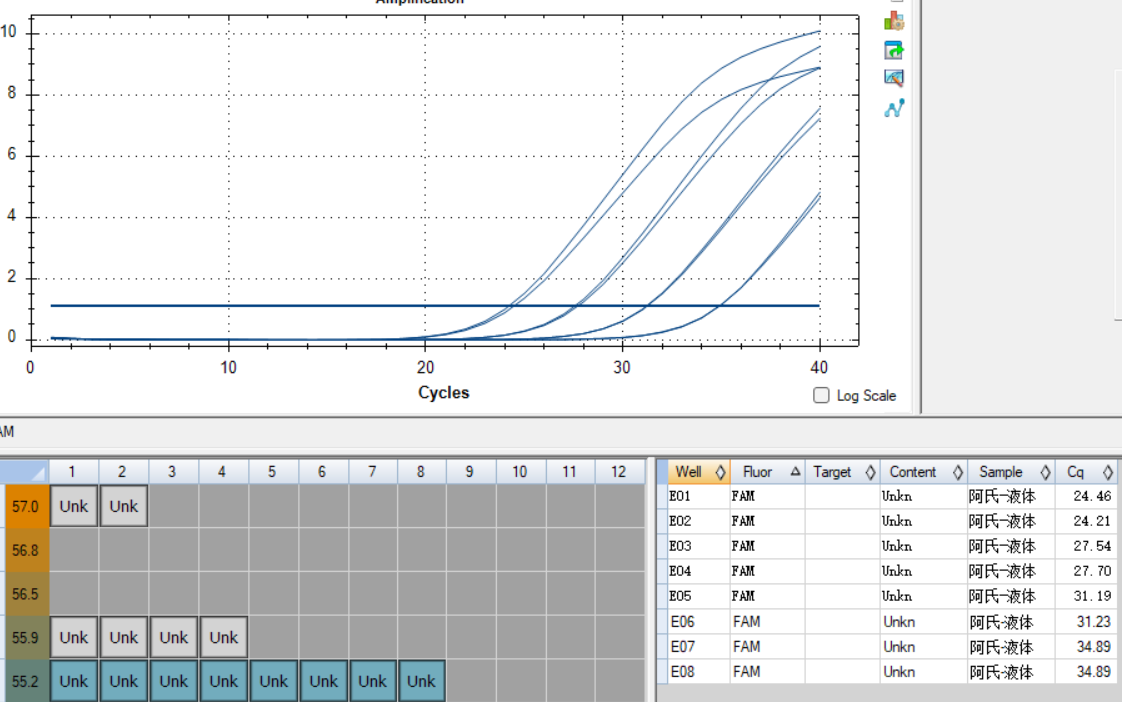Sort the table by the Cq column
This screenshot has height=702, width=1122.
point(1086,472)
